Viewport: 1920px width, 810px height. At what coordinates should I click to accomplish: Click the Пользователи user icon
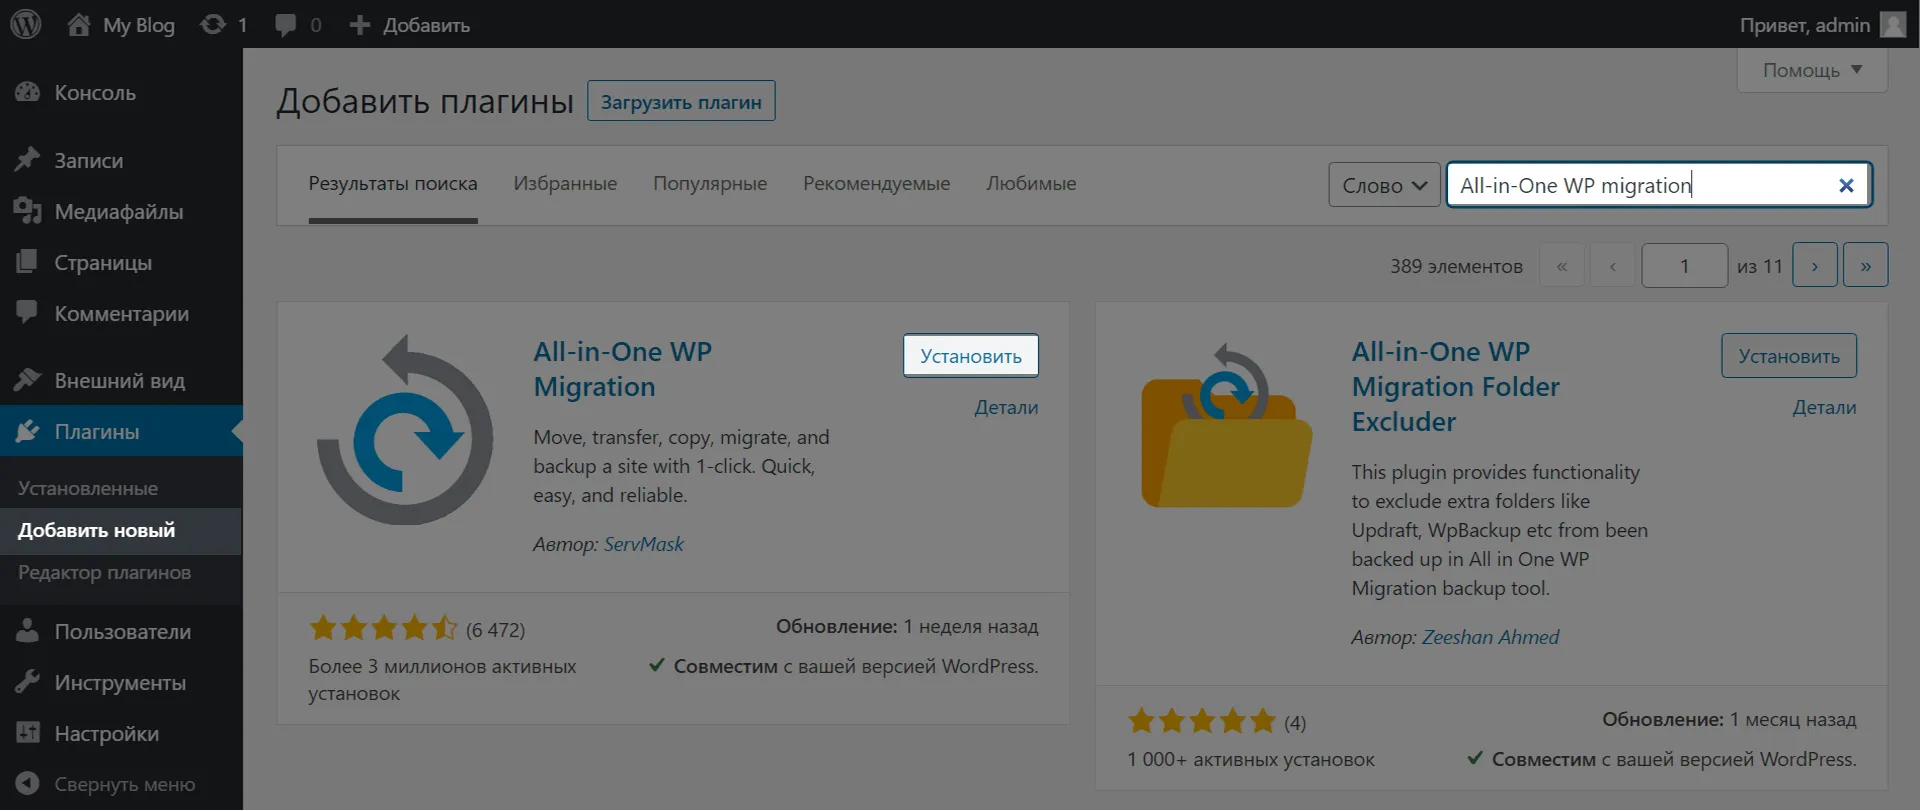(28, 631)
